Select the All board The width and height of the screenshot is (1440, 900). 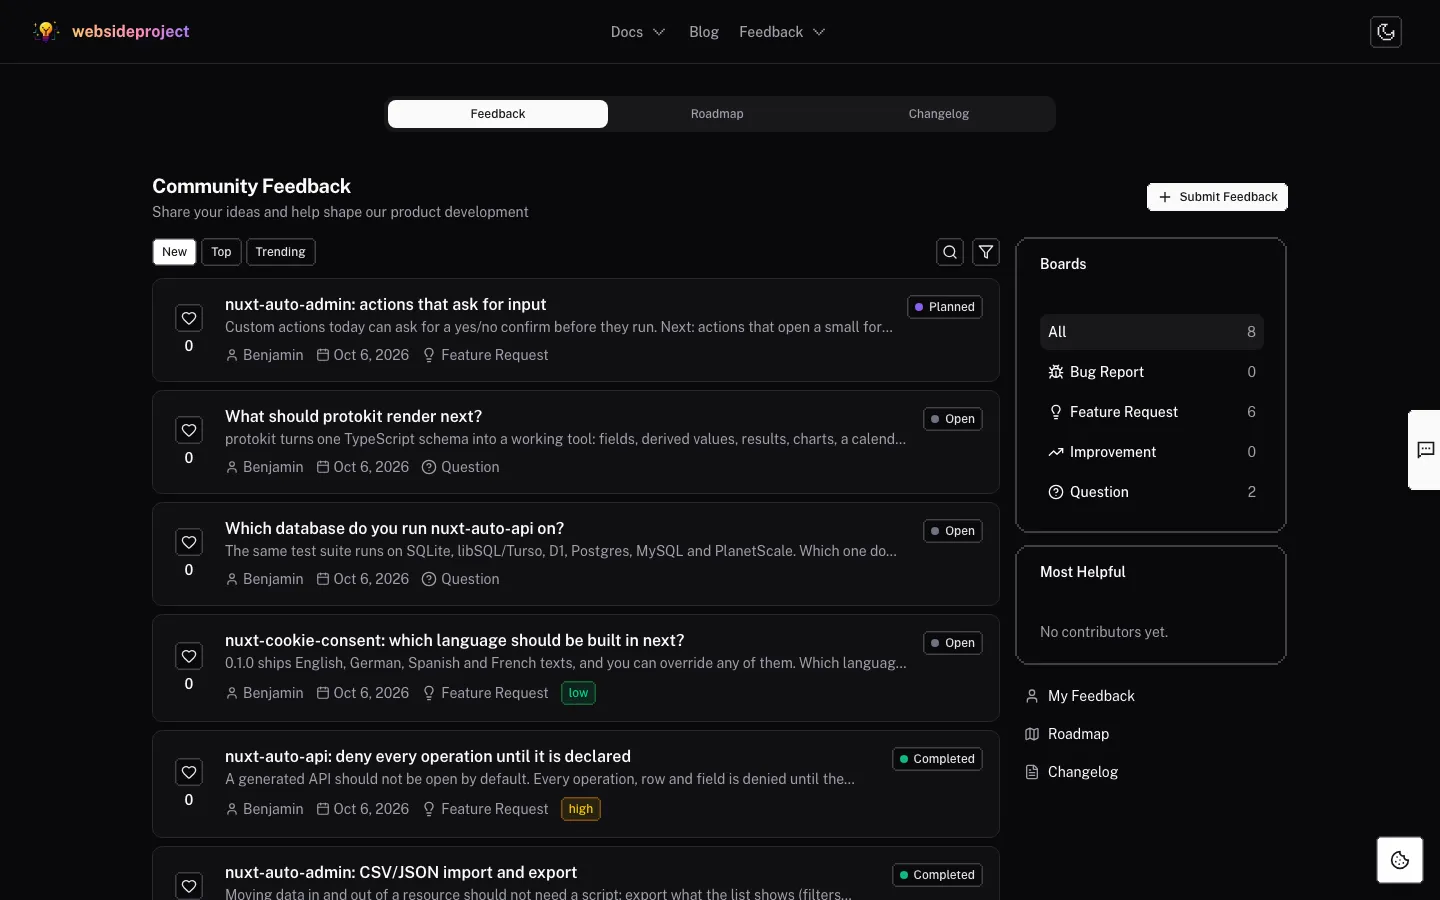click(x=1152, y=332)
